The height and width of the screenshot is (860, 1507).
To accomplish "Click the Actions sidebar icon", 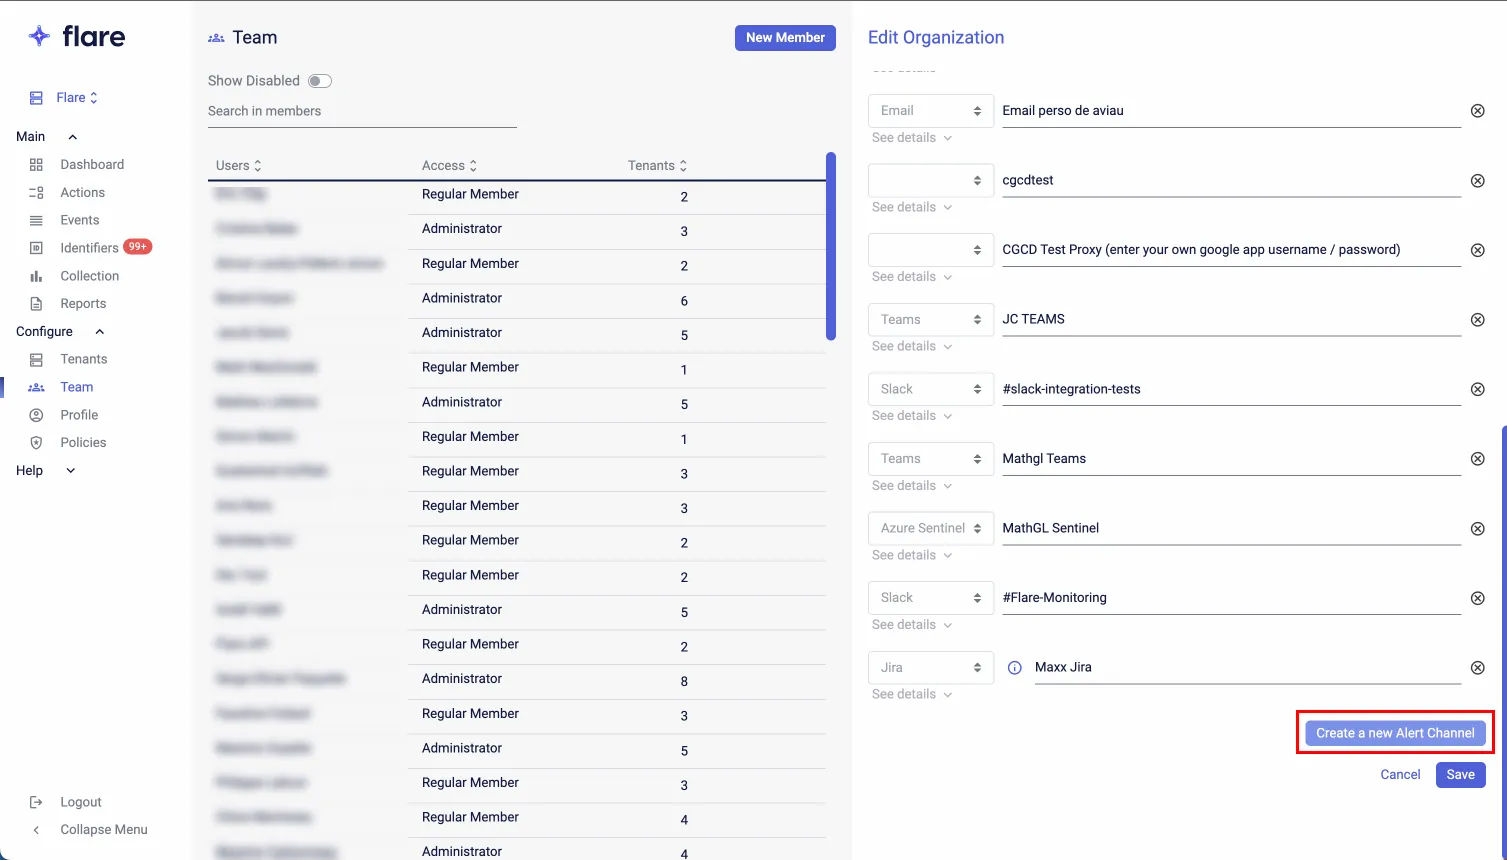I will coord(36,193).
